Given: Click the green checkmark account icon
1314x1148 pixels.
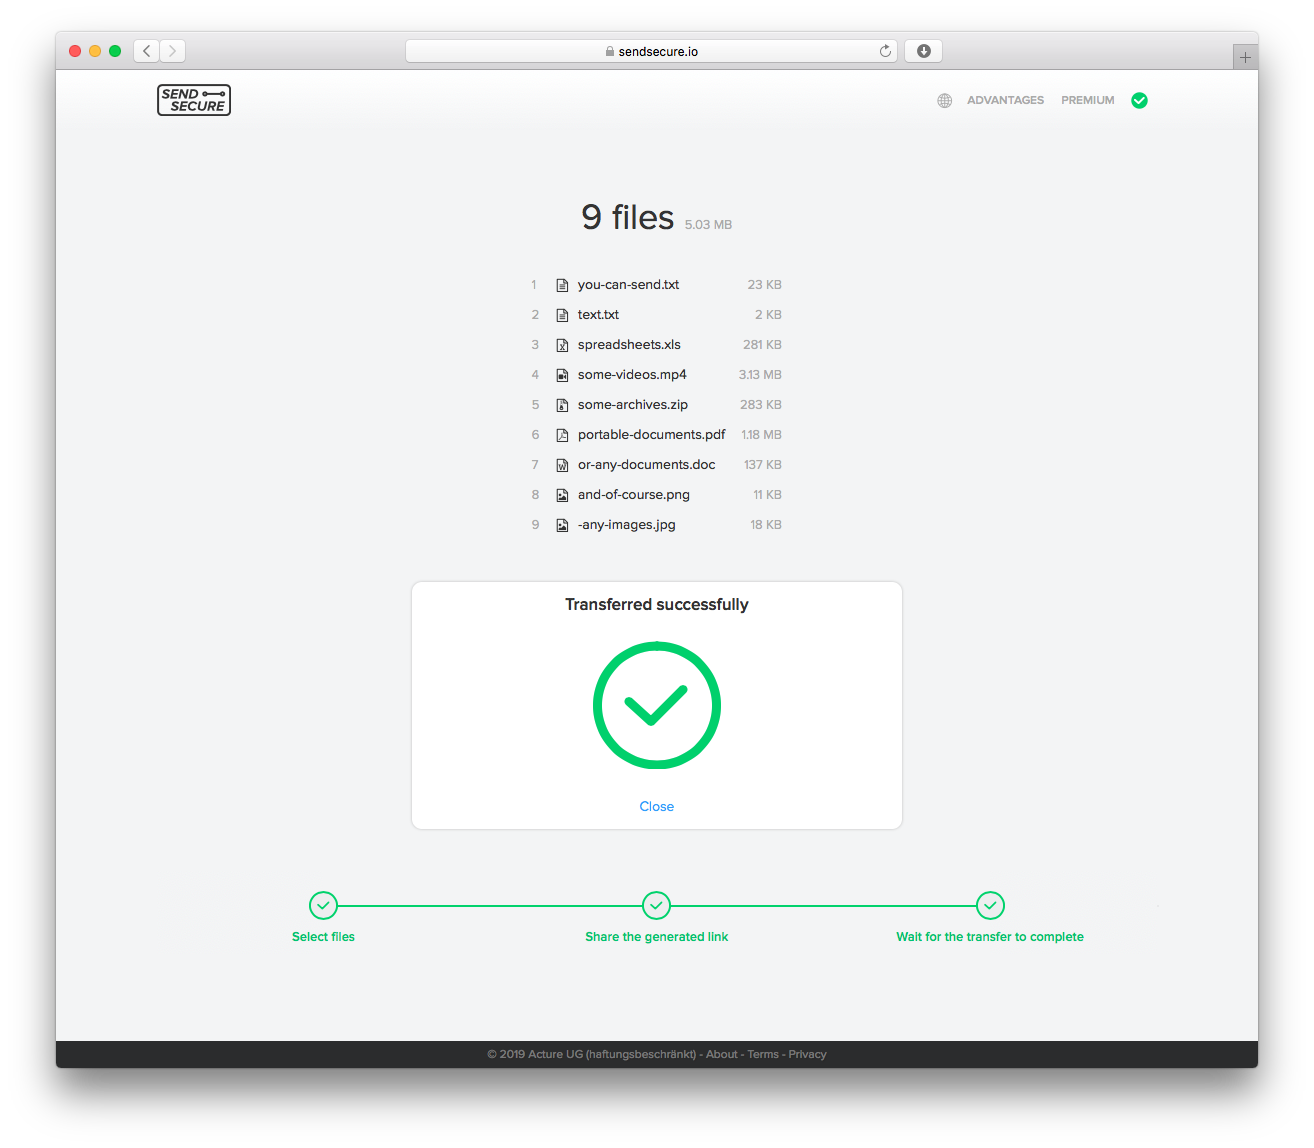Looking at the screenshot, I should tap(1139, 100).
